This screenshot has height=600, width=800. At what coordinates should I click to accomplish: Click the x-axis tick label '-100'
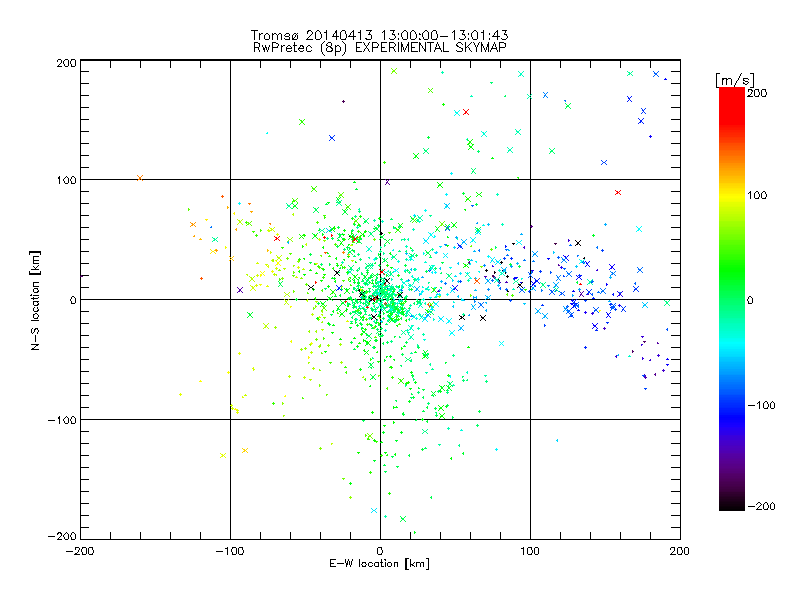click(x=230, y=551)
